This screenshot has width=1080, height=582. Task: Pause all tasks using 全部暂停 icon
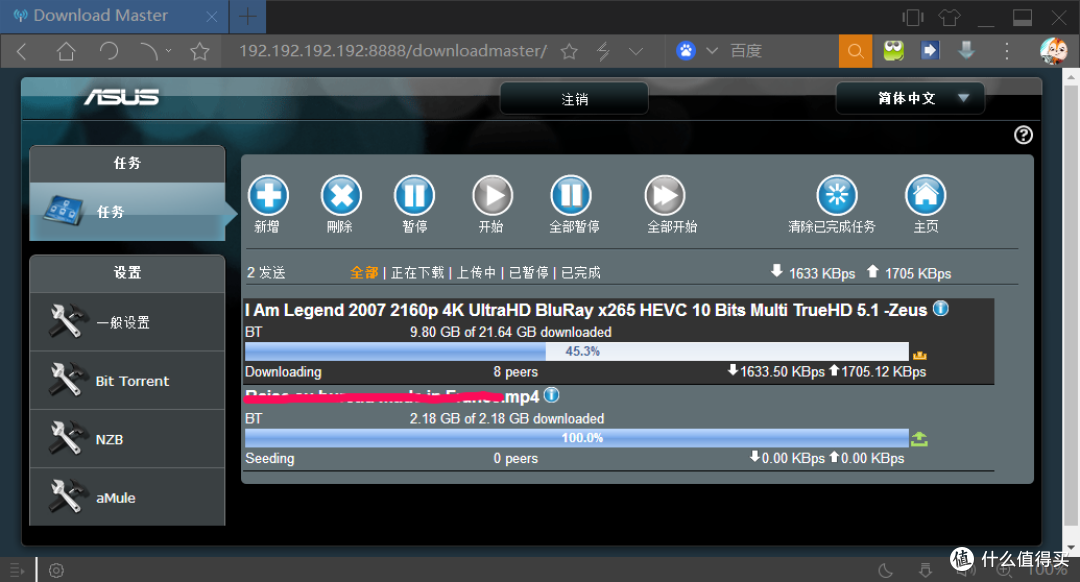[571, 196]
